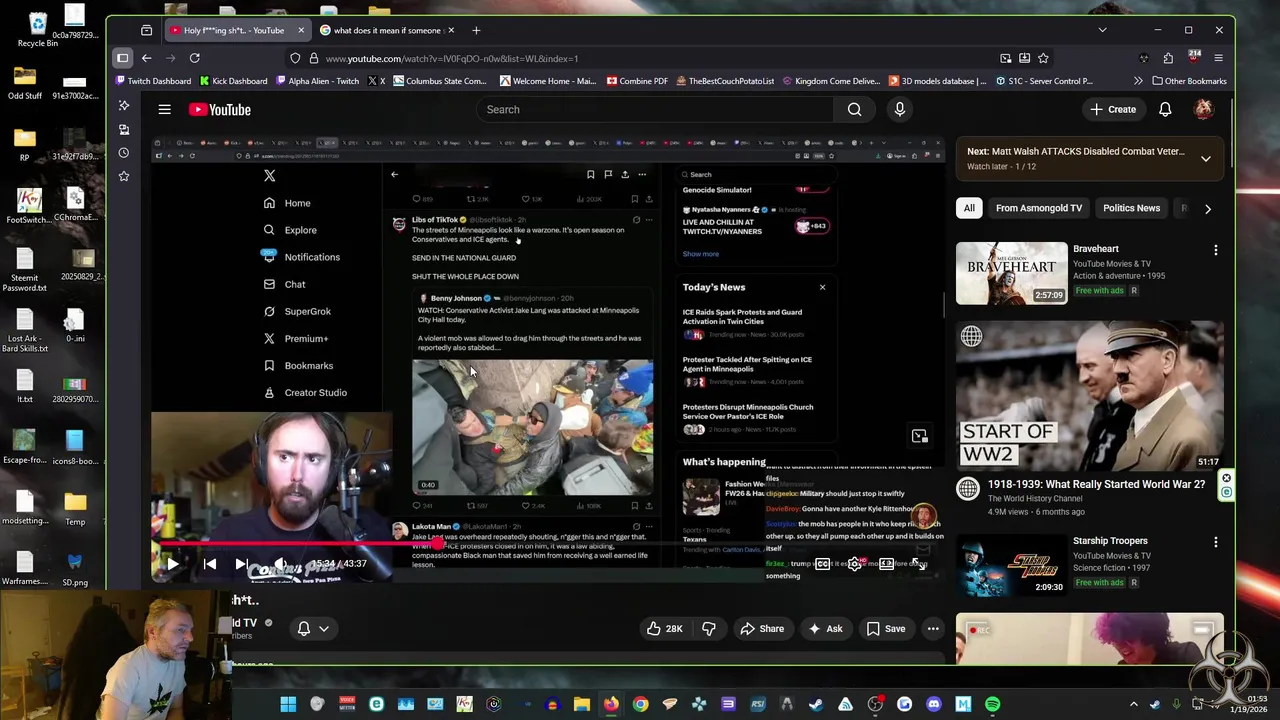1280x720 pixels.
Task: Click the YouTube search field
Action: 655,109
